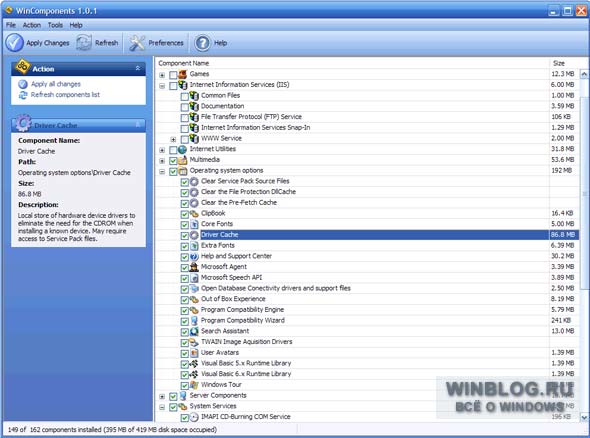Open the Tools menu
590x438 pixels.
click(55, 25)
